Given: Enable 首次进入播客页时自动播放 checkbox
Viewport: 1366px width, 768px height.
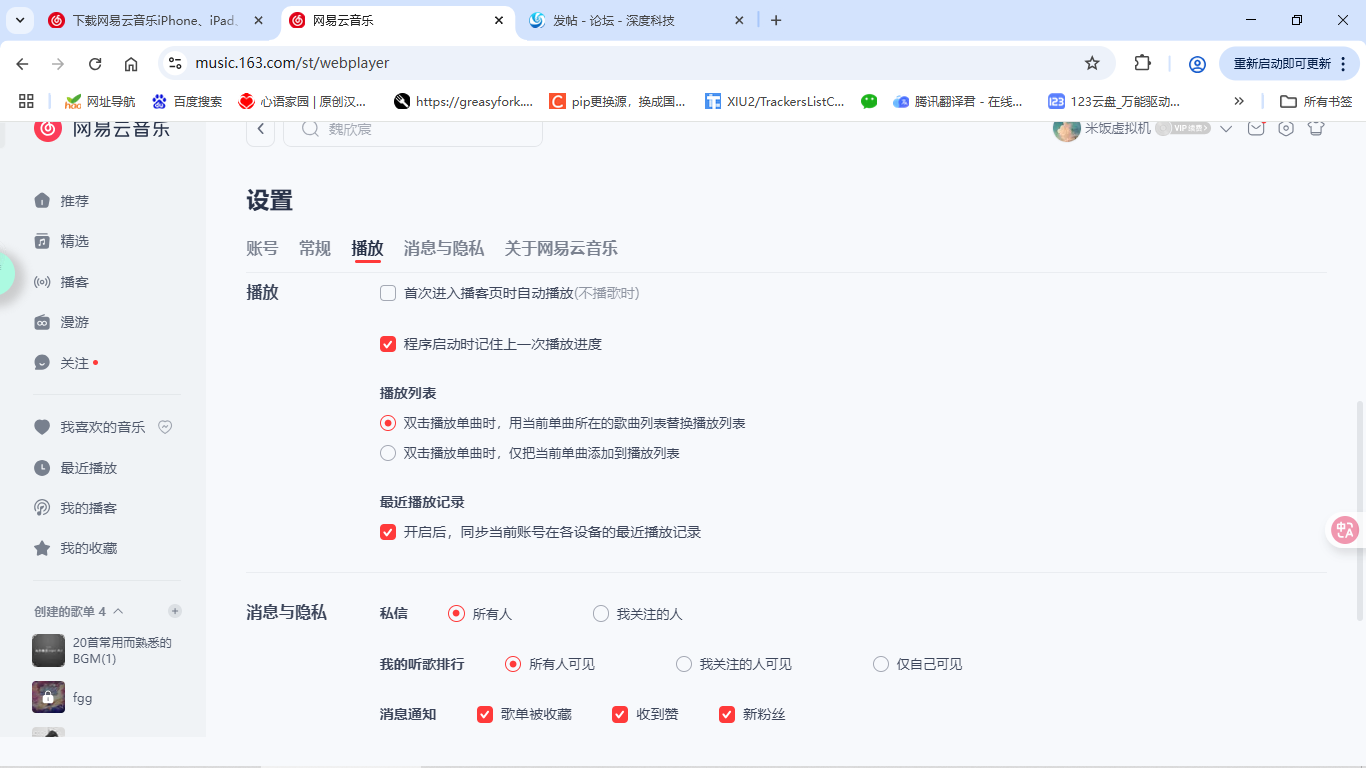Looking at the screenshot, I should (x=388, y=293).
